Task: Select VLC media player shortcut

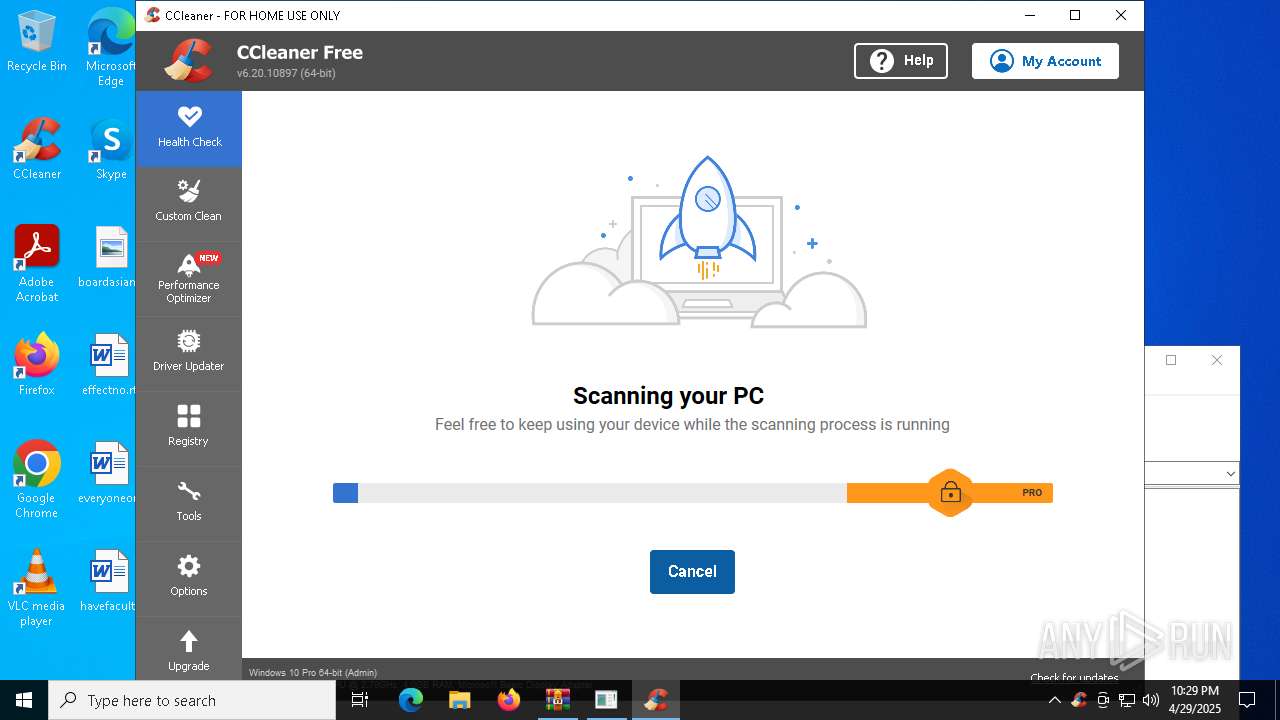Action: pos(37,588)
